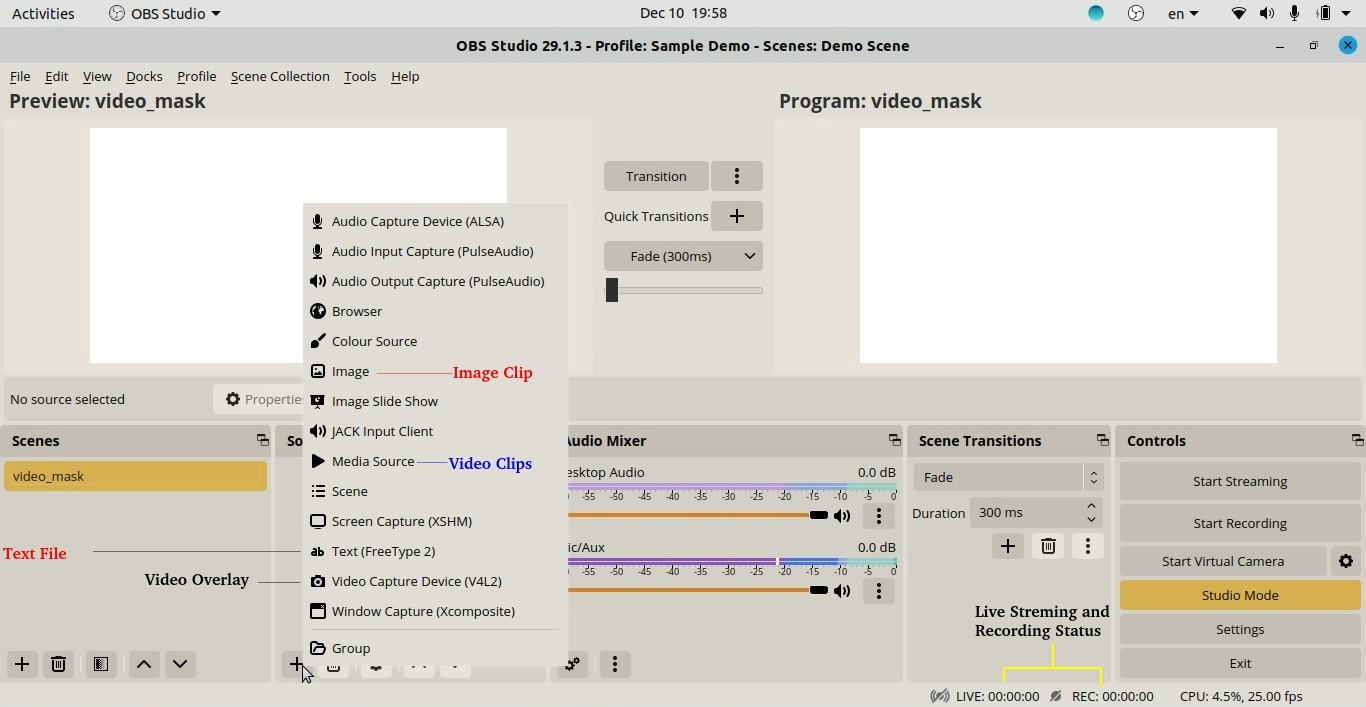Image resolution: width=1366 pixels, height=707 pixels.
Task: Add Video Capture Device (V4L2)
Action: (x=435, y=581)
